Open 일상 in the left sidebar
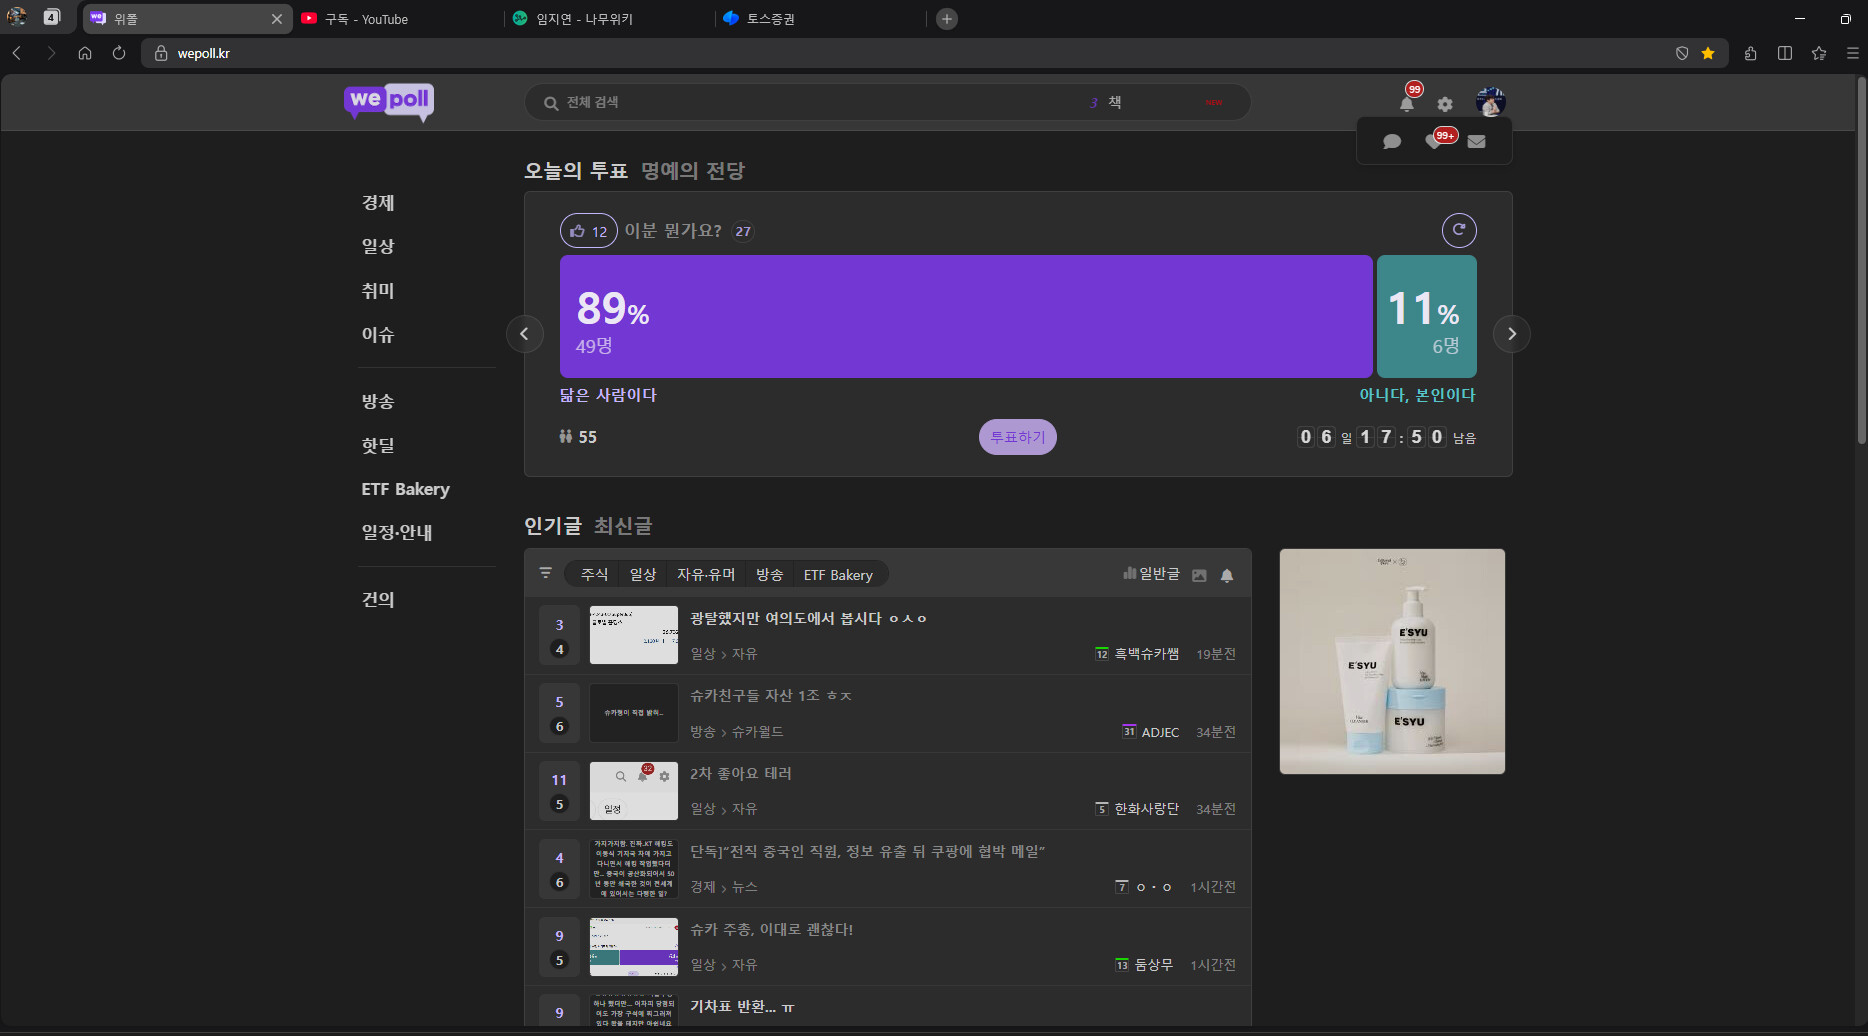 pyautogui.click(x=378, y=246)
